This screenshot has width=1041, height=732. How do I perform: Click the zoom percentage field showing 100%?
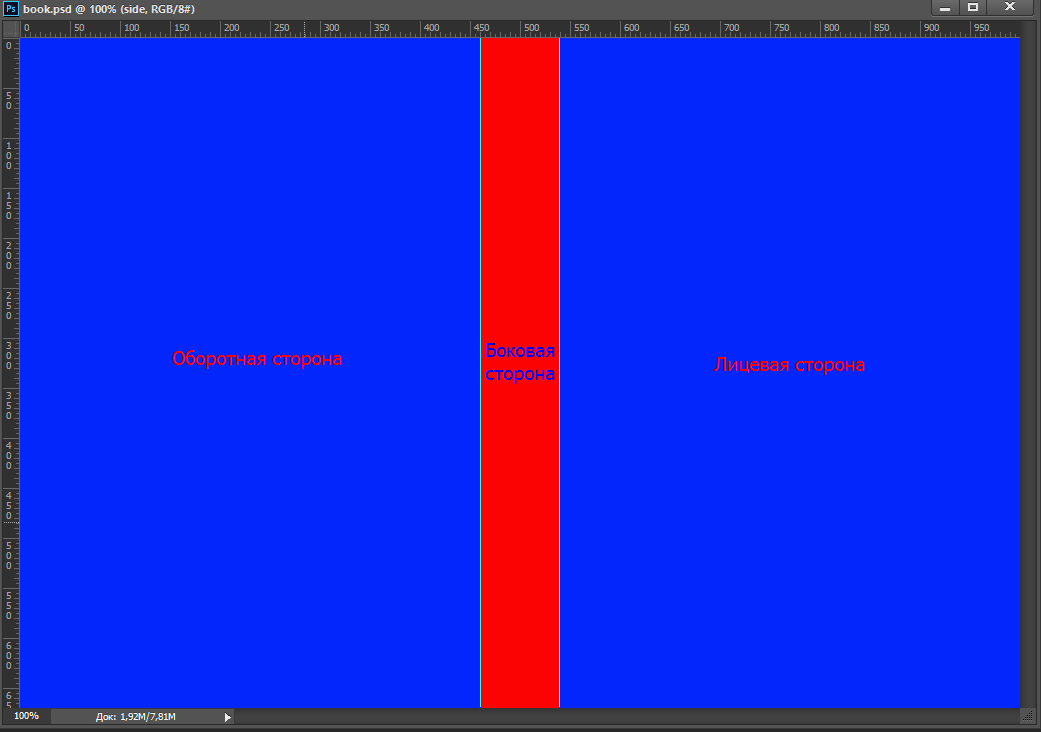point(27,716)
